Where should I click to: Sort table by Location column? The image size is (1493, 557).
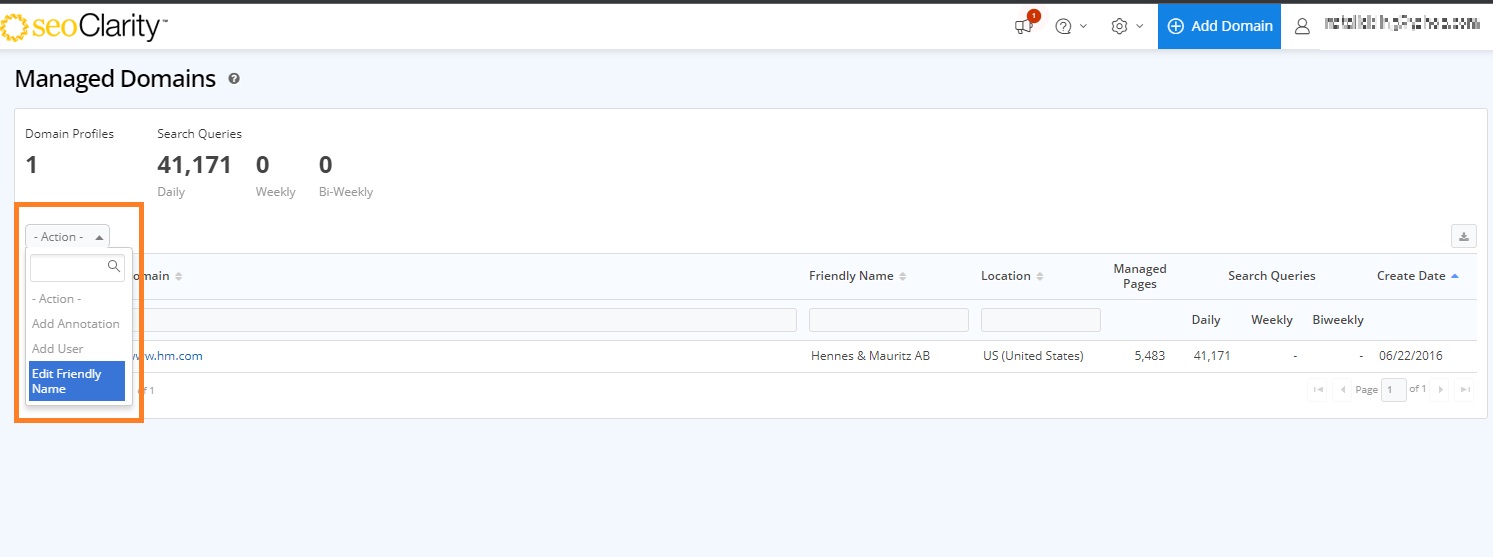pos(1011,276)
